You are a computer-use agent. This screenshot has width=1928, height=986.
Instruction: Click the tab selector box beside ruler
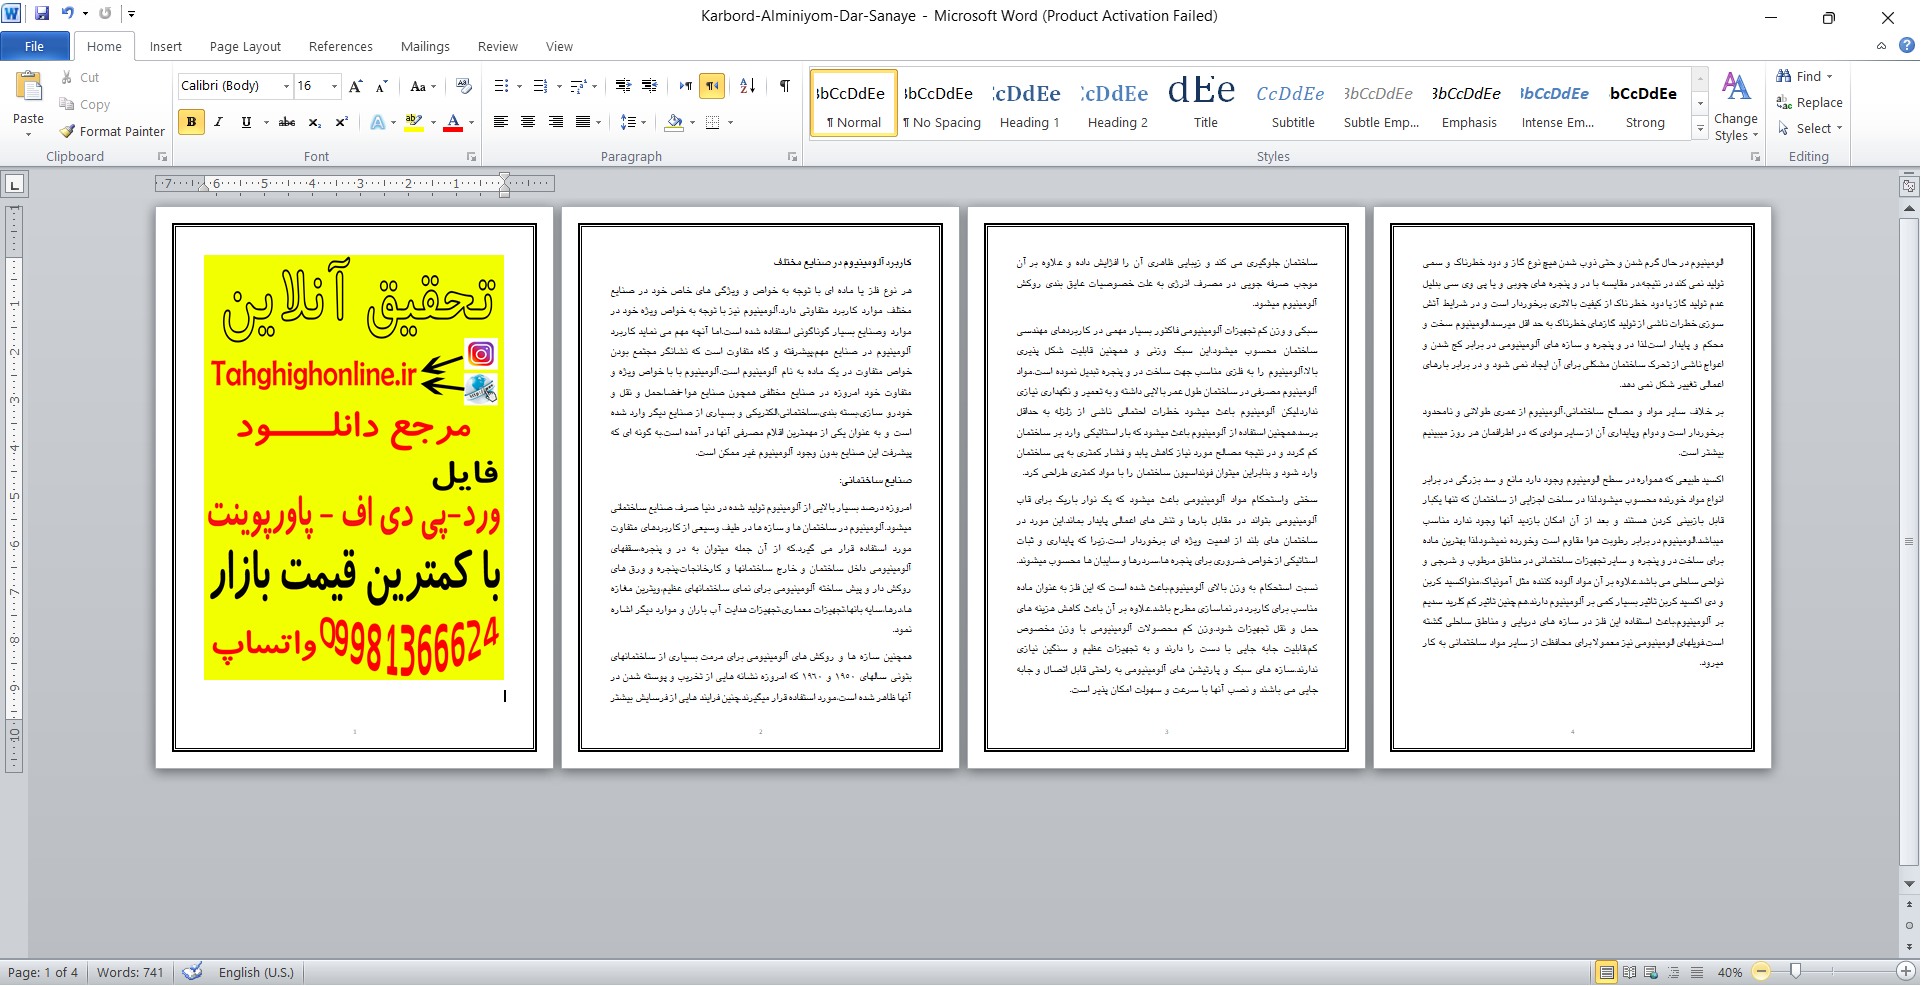(15, 184)
